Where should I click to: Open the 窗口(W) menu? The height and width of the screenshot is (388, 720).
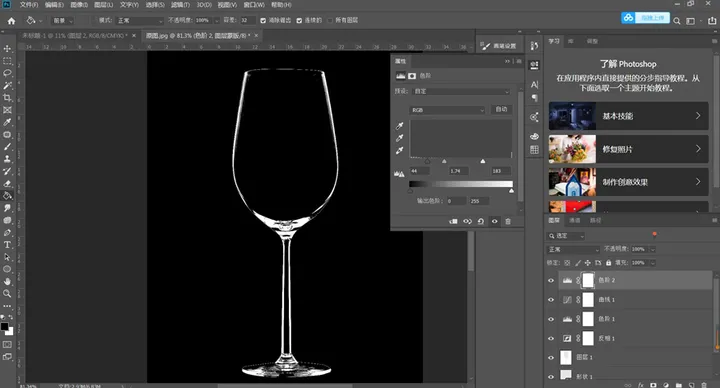point(254,5)
